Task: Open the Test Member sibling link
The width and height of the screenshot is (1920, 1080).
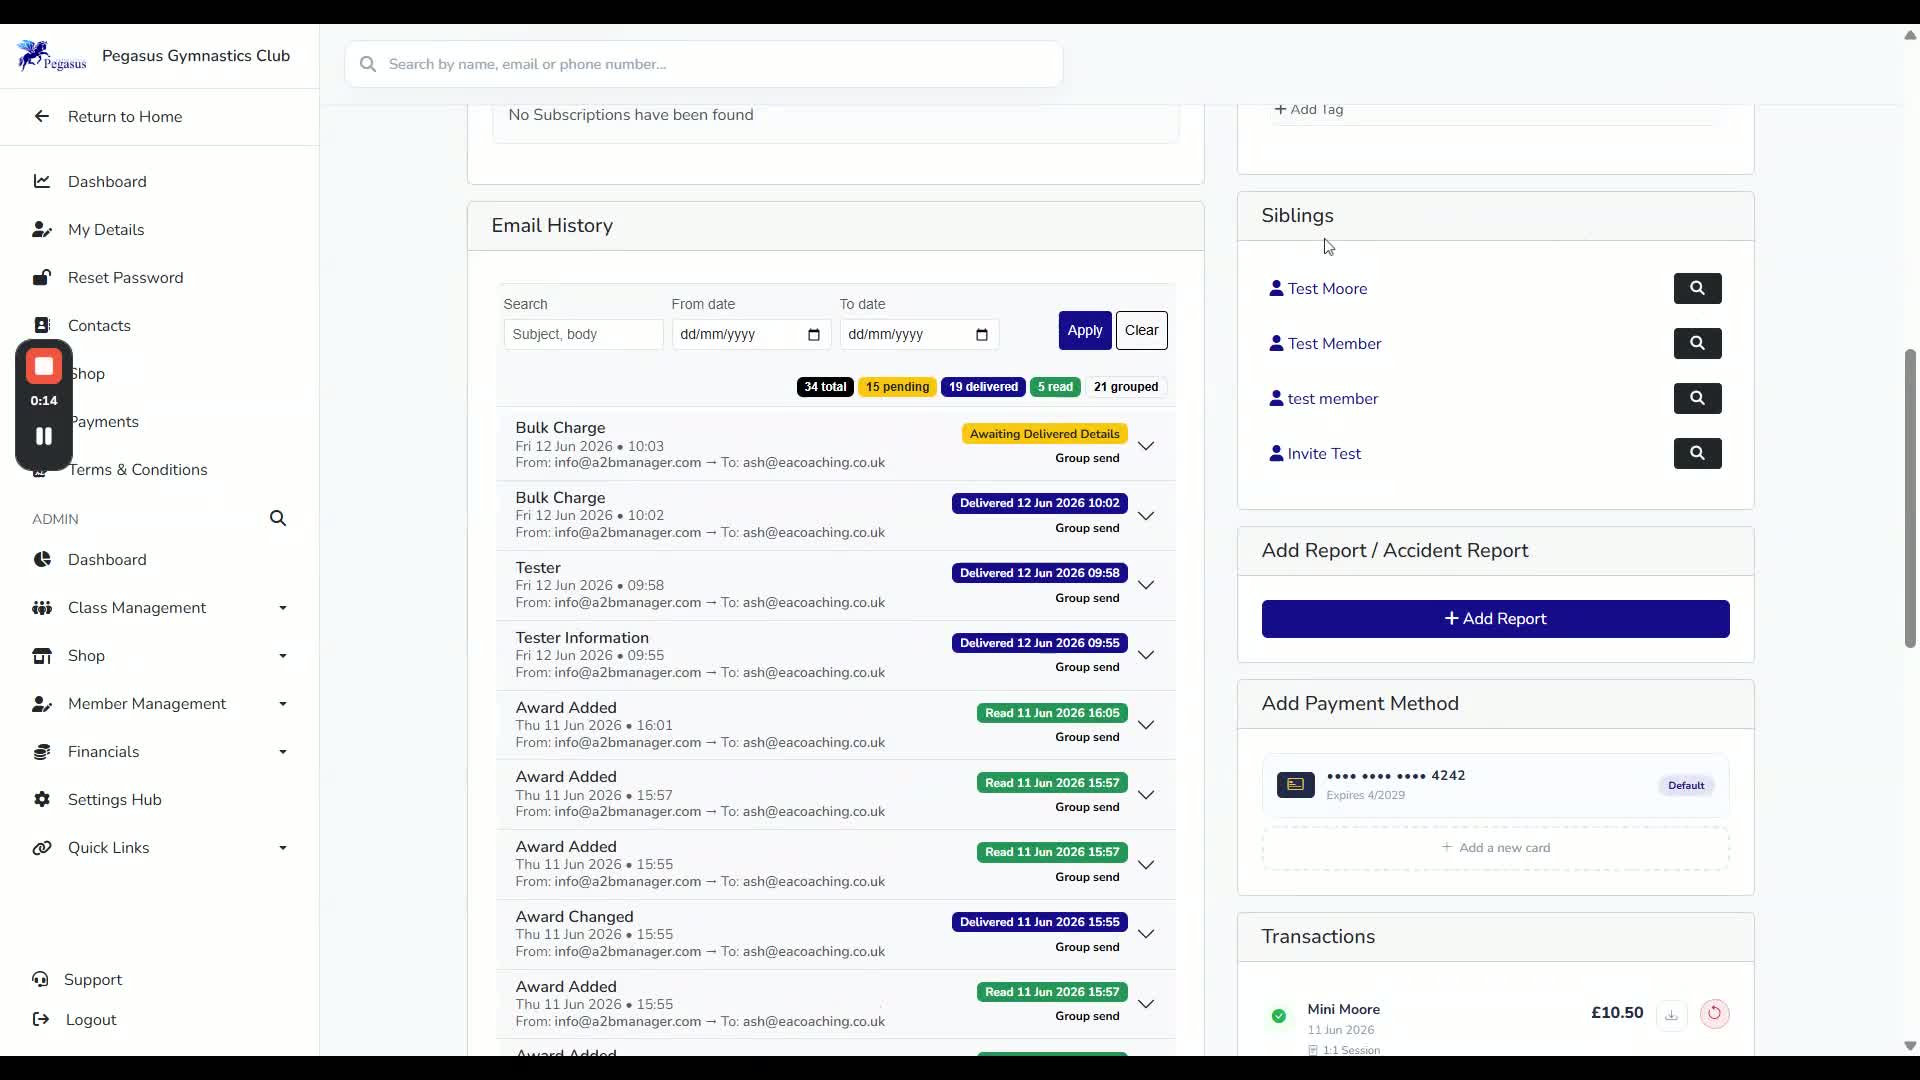Action: pos(1334,343)
